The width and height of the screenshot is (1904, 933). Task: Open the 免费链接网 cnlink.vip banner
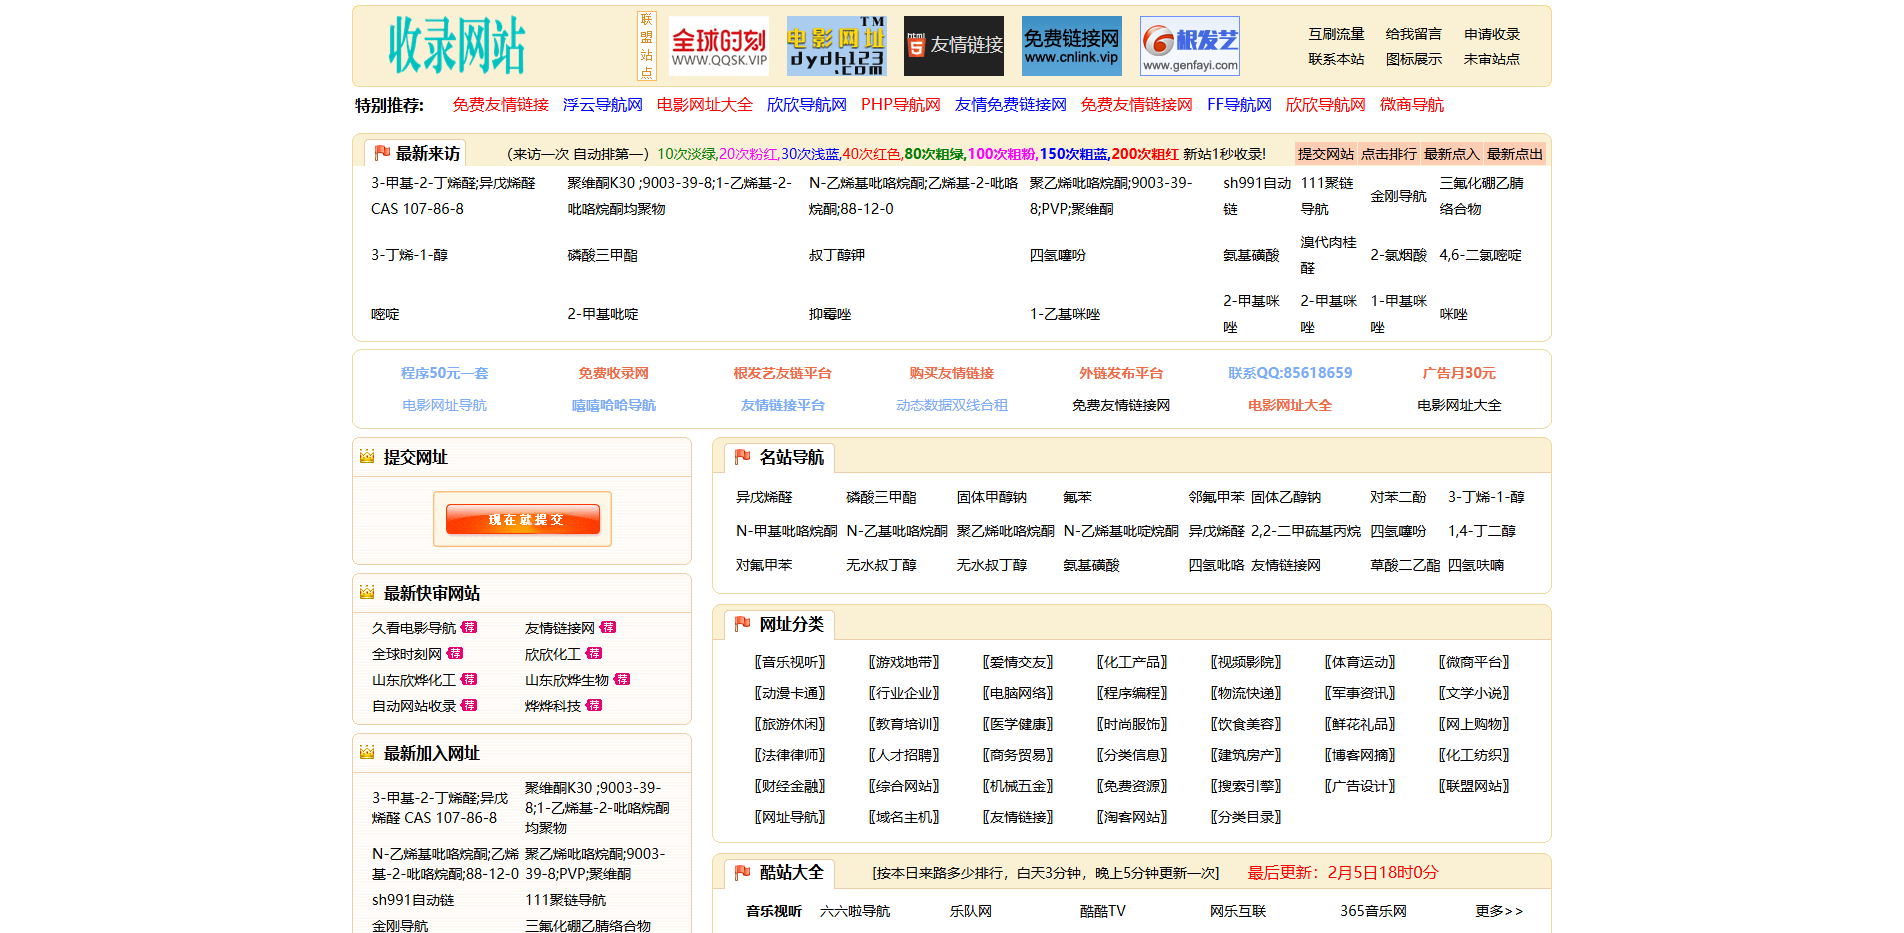(x=1071, y=46)
